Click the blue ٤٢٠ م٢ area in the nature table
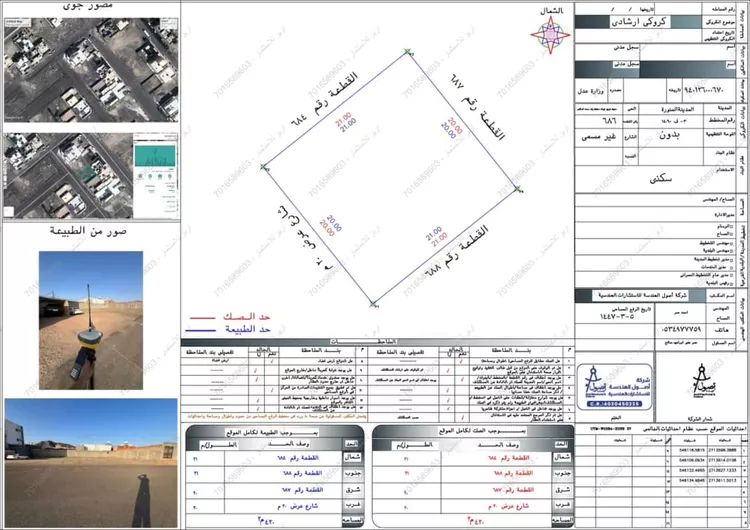Screen dimensions: 750x530 tap(266, 521)
